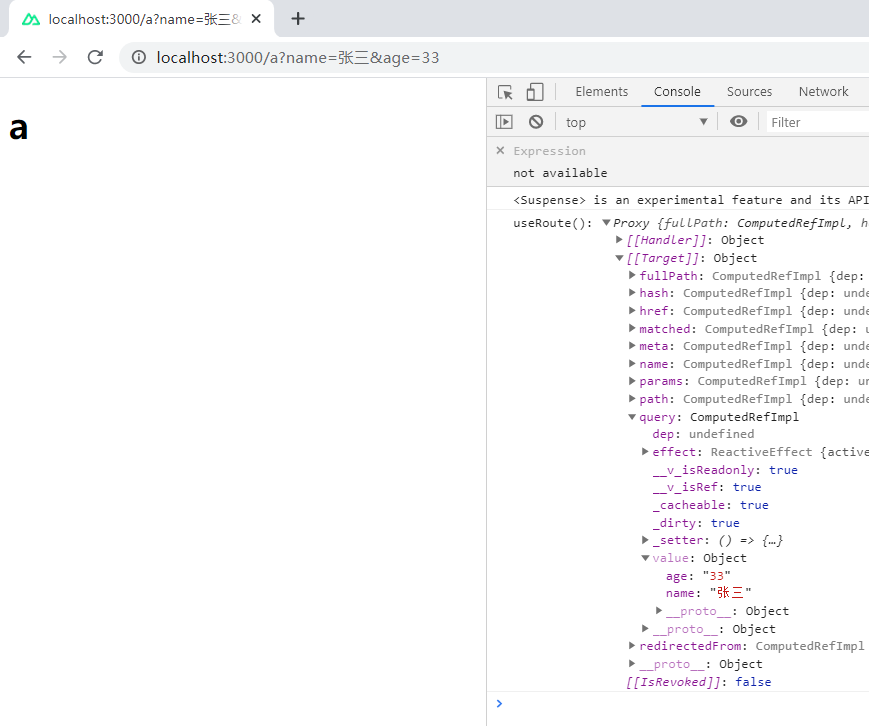Viewport: 869px width, 726px height.
Task: Switch to the Elements tab
Action: [601, 92]
